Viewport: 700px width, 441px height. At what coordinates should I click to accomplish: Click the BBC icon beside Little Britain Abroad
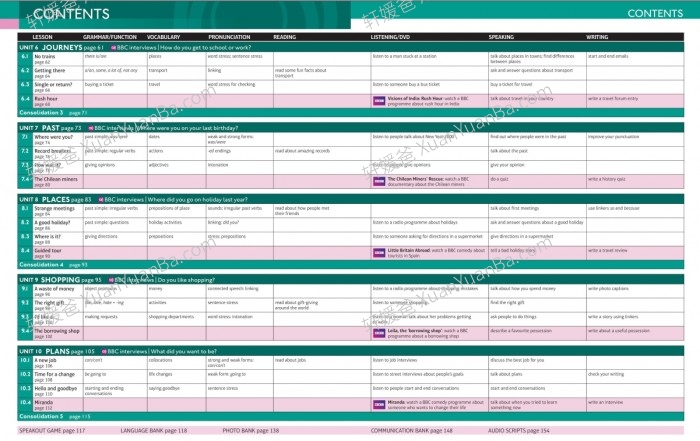[x=379, y=252]
